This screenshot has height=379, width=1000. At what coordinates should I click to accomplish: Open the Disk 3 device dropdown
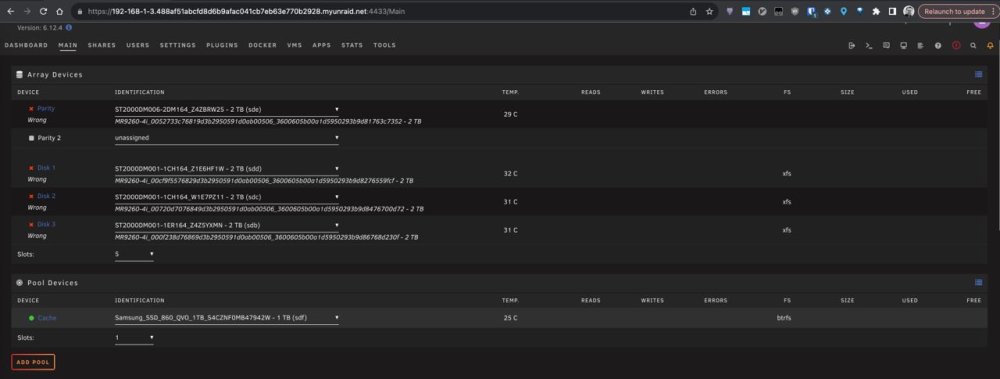click(x=226, y=225)
